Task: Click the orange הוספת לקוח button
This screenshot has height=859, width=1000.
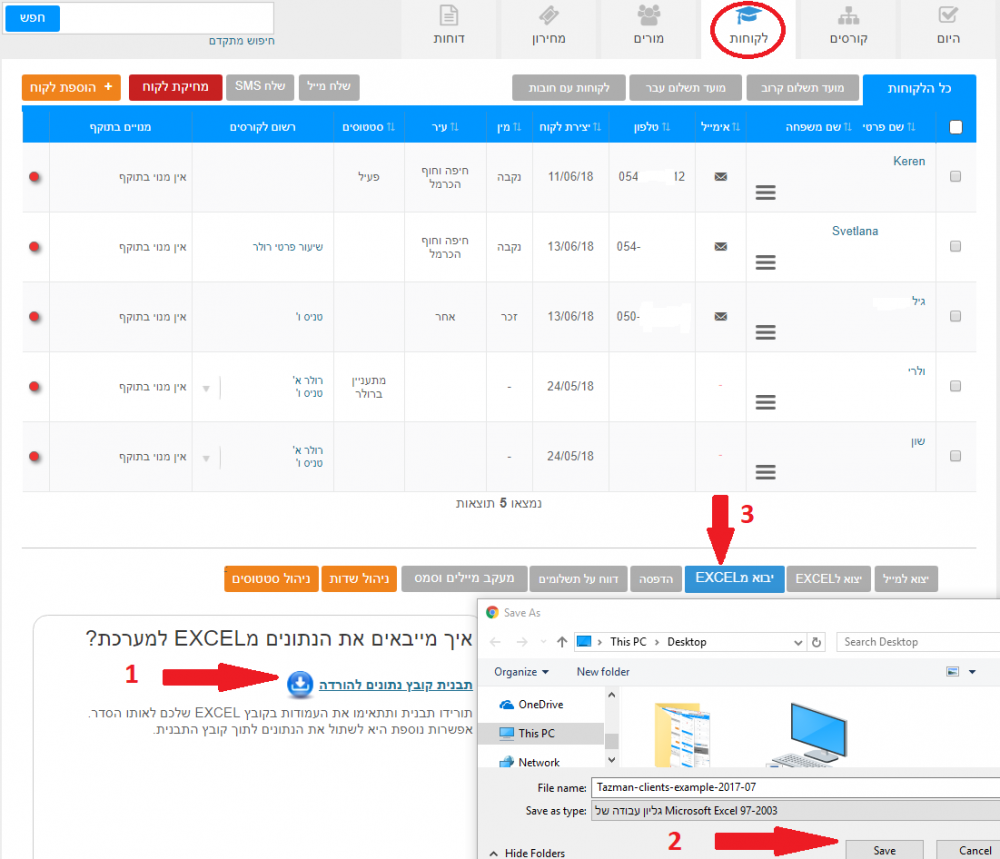Action: [71, 87]
